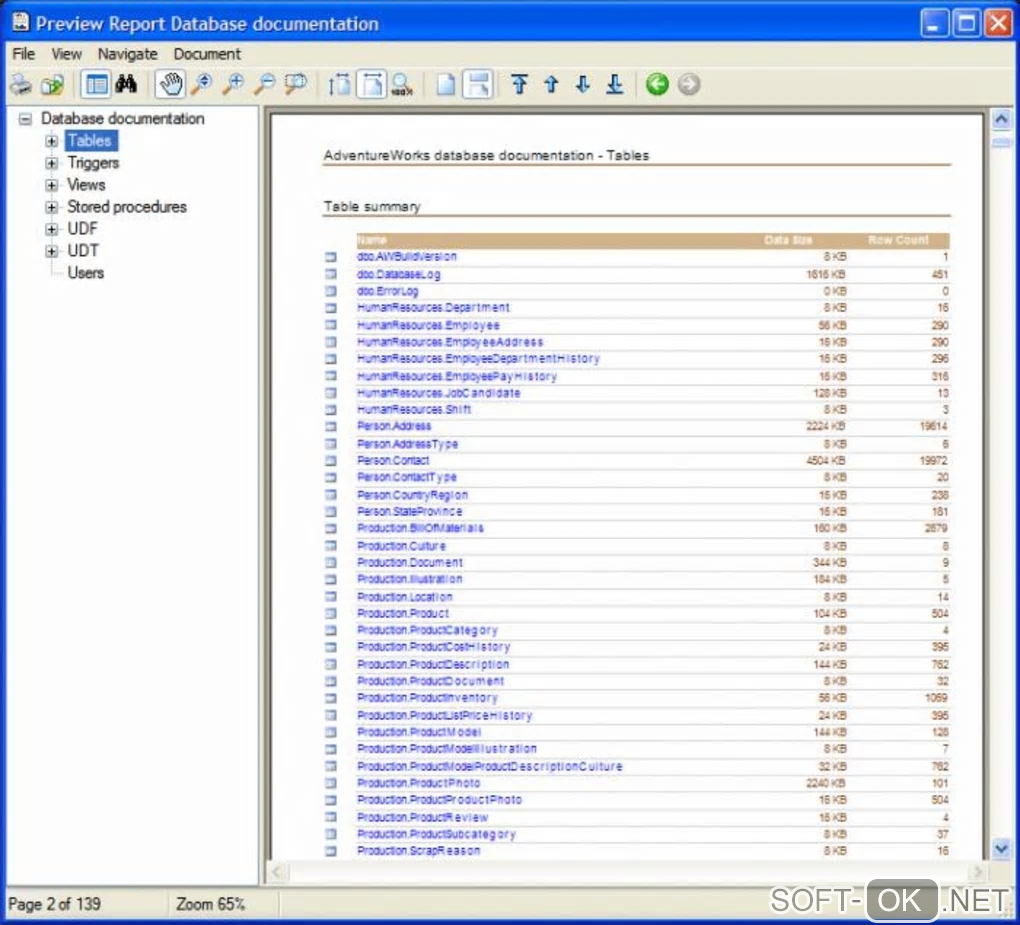Open the dbo.DatabaseLog link
The height and width of the screenshot is (925, 1020).
[398, 274]
